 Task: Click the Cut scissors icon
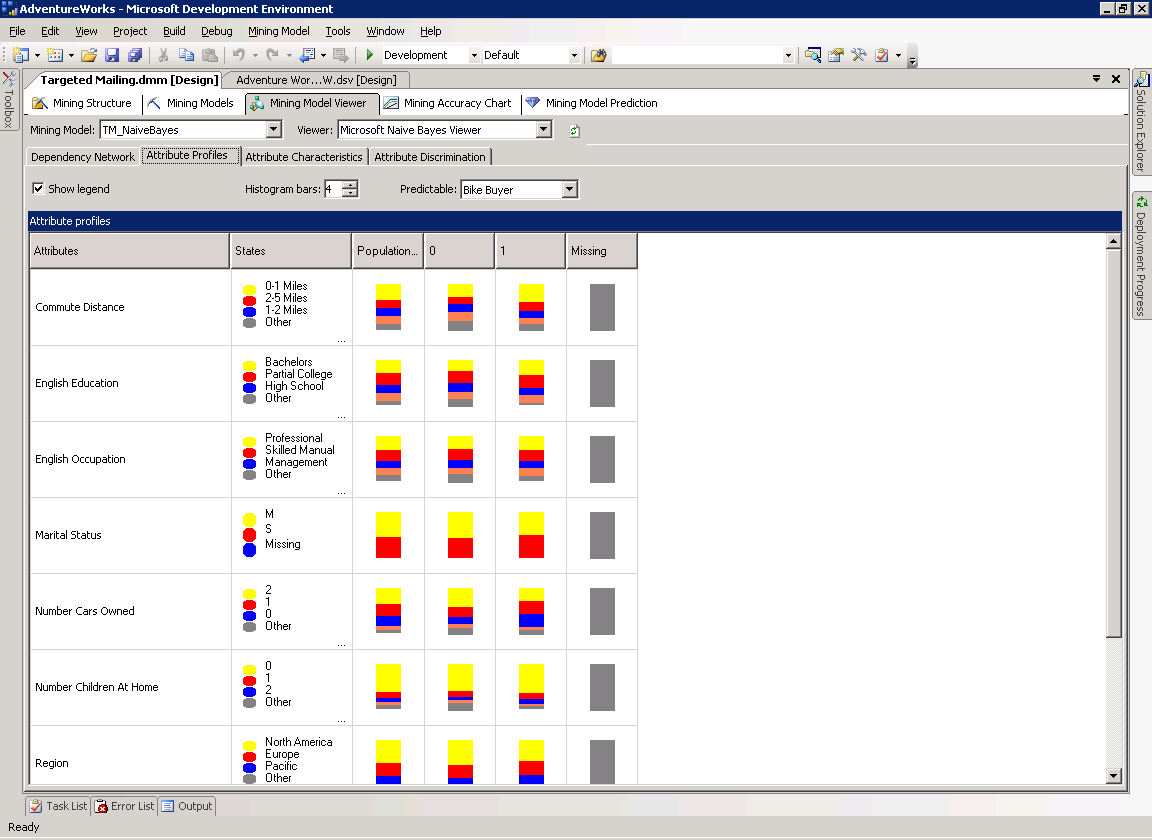click(163, 55)
